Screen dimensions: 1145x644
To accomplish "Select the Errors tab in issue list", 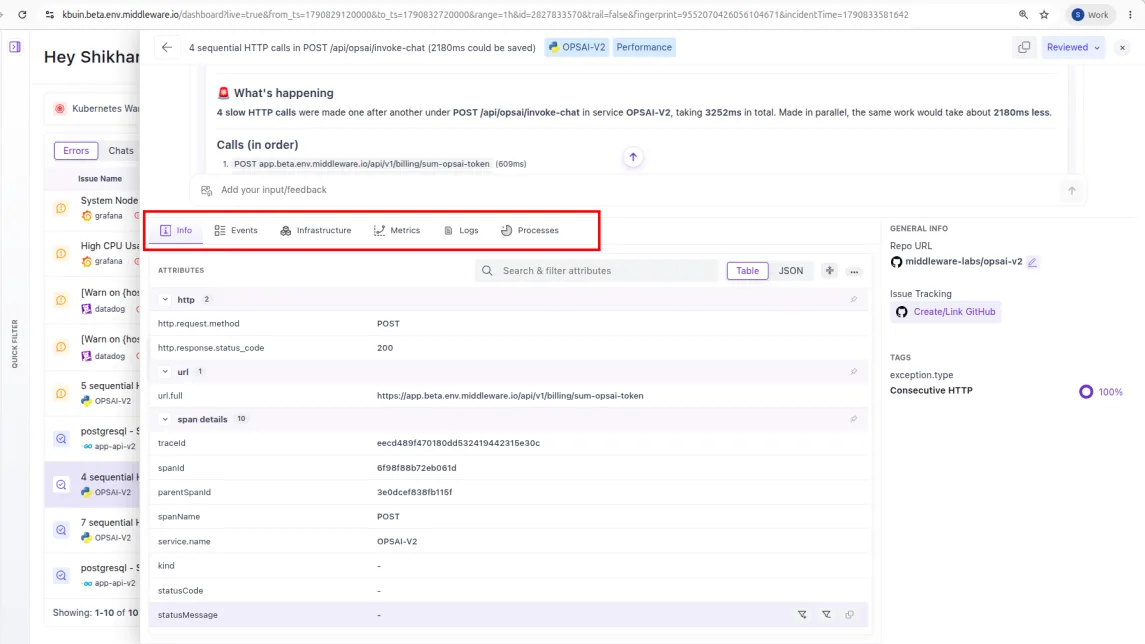I will pyautogui.click(x=76, y=150).
